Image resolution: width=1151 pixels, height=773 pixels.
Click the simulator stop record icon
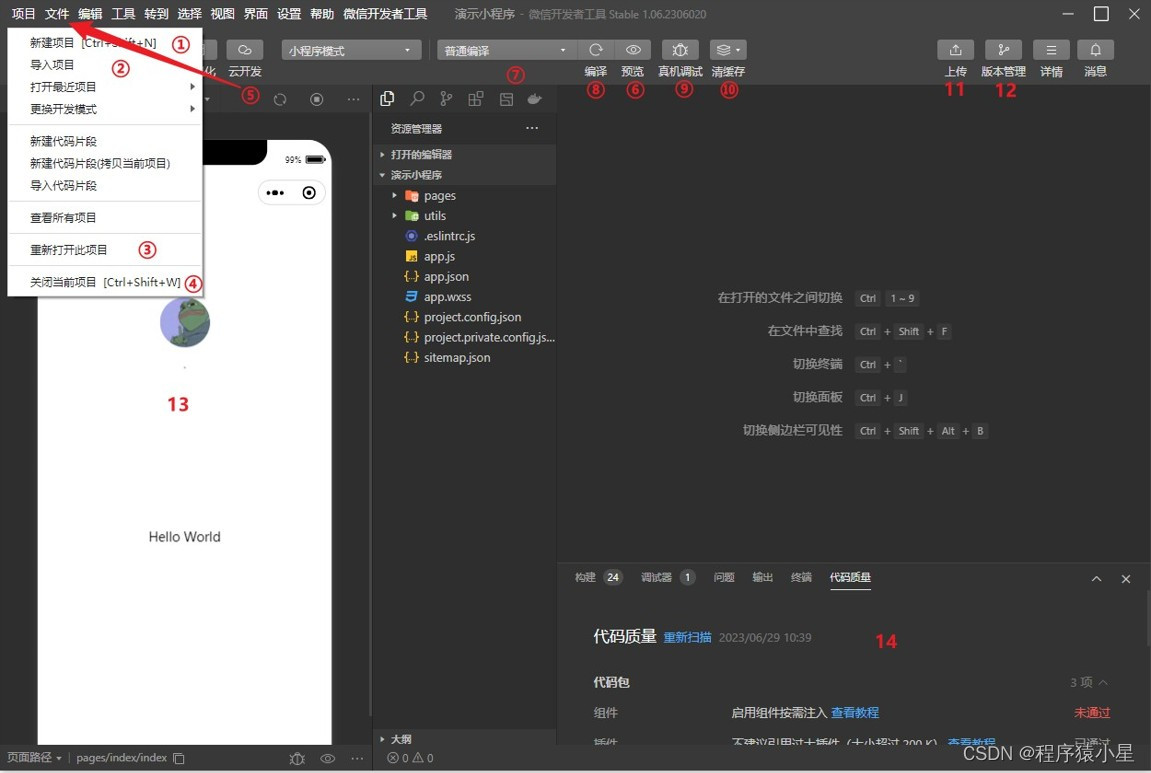coord(316,99)
